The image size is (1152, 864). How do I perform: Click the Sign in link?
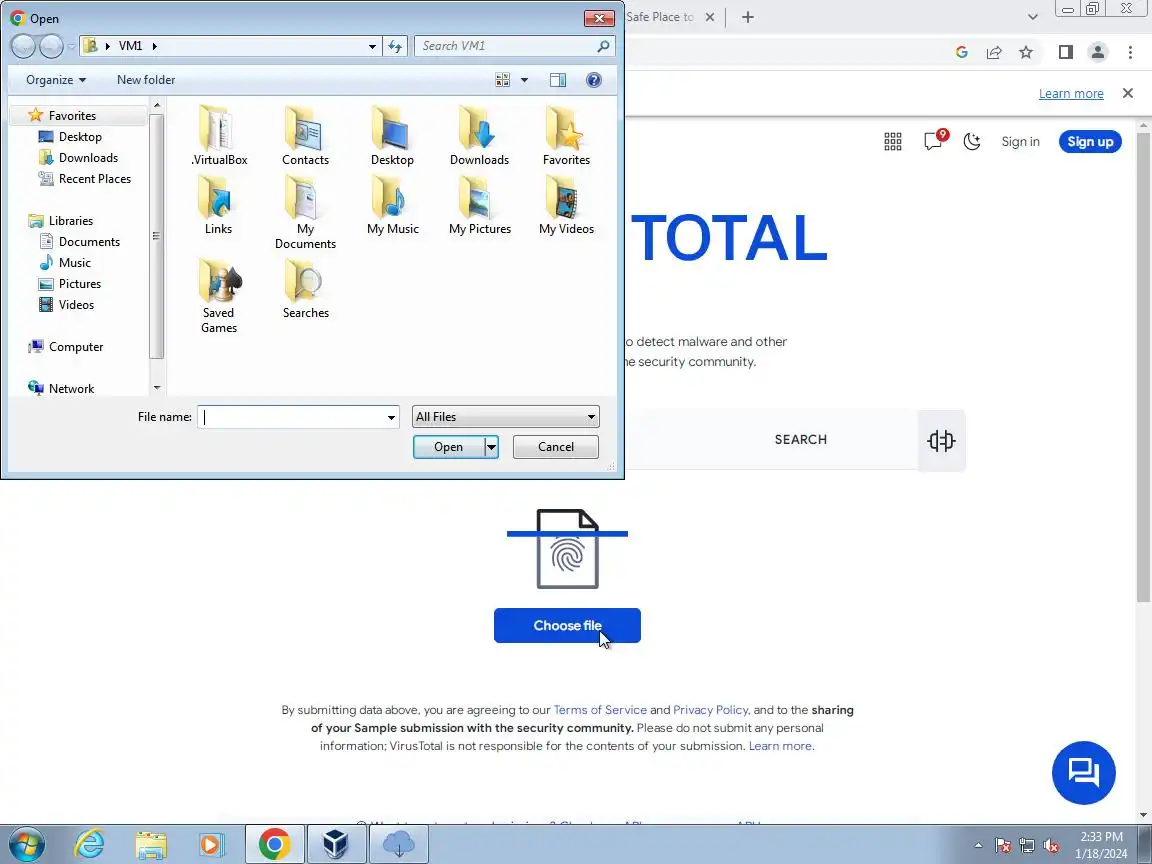pos(1020,142)
